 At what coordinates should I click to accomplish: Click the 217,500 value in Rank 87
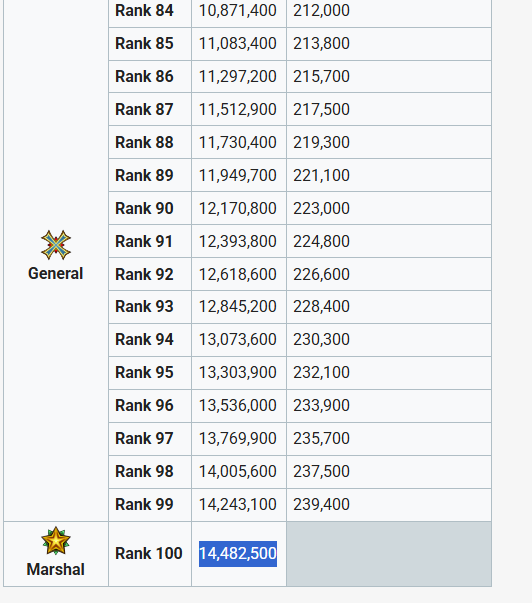pos(321,109)
